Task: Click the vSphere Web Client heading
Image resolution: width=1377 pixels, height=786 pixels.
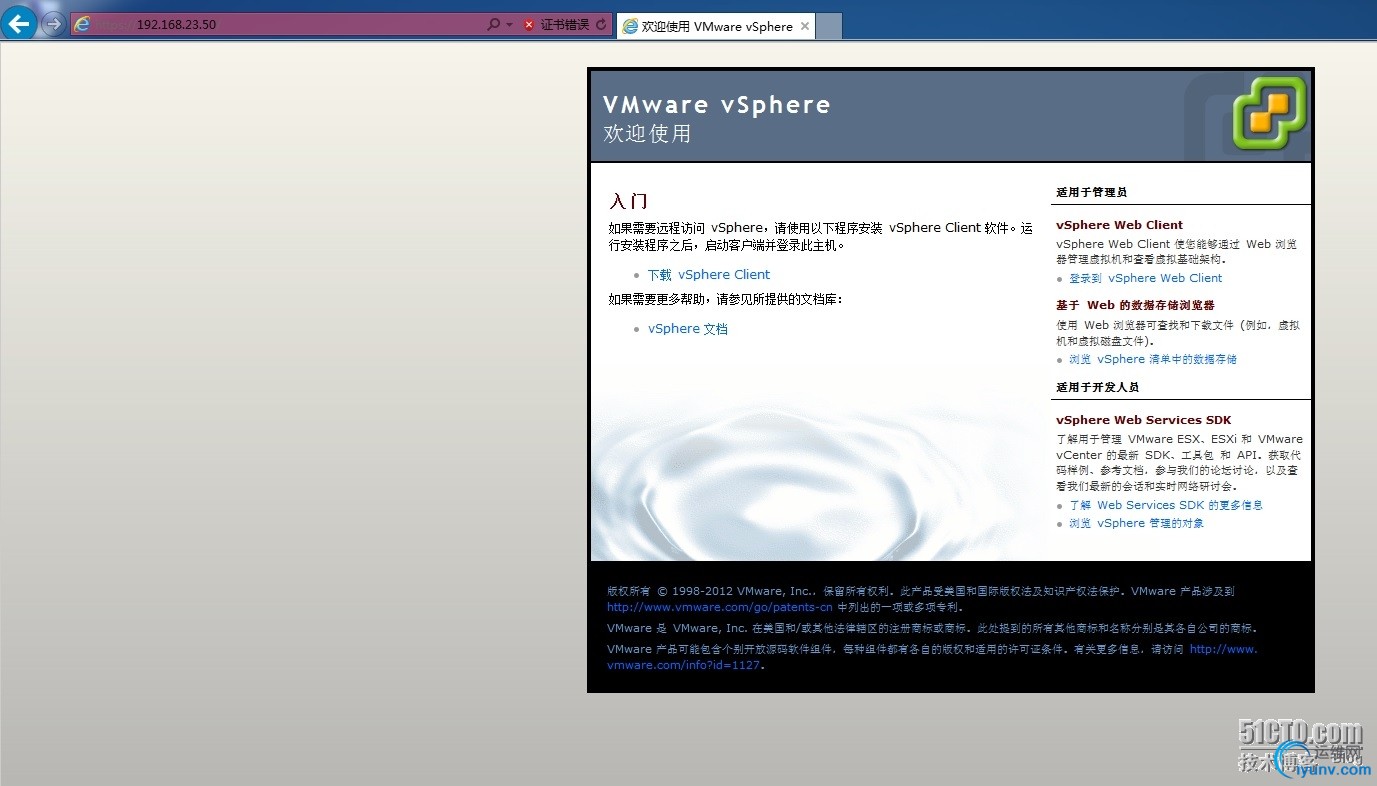Action: click(x=1119, y=225)
